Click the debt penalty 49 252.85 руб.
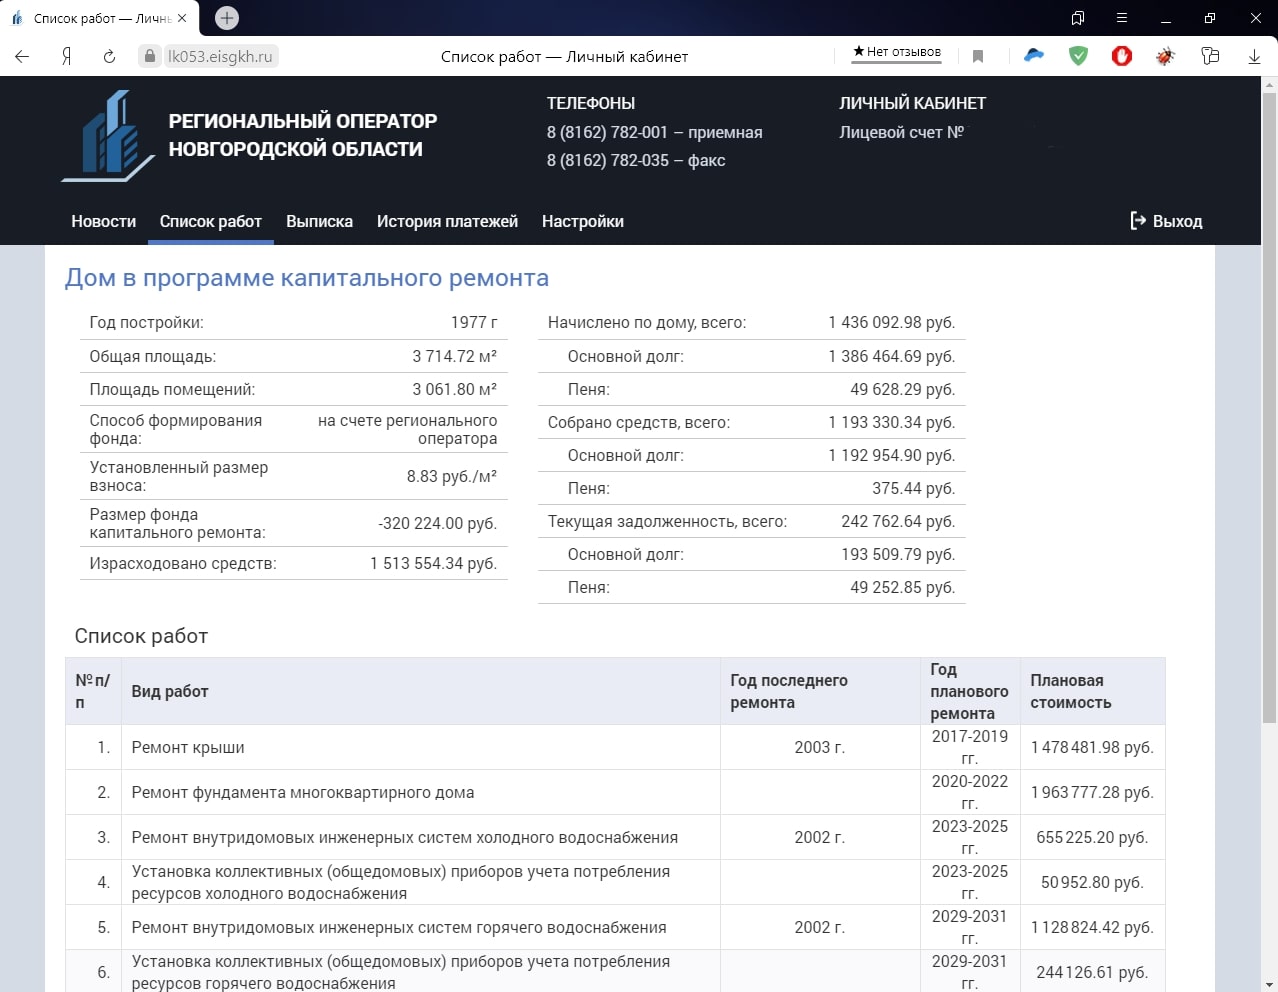1278x992 pixels. point(903,587)
